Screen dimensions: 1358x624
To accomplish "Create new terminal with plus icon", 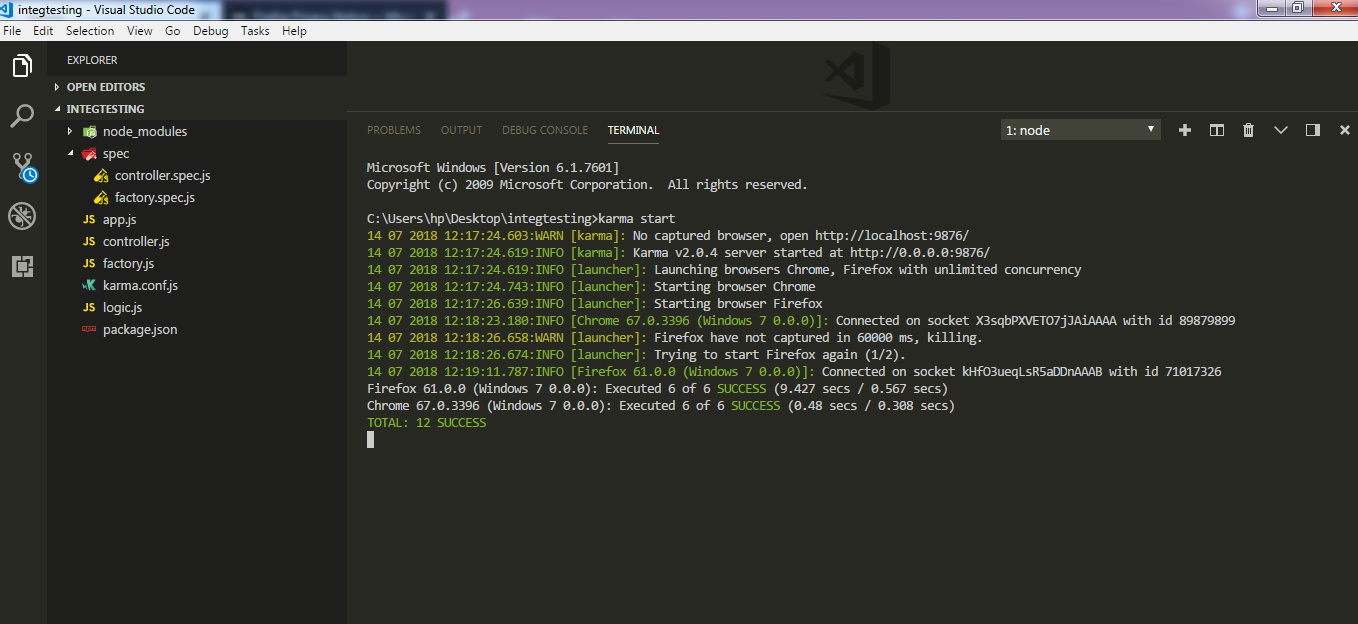I will (1185, 130).
